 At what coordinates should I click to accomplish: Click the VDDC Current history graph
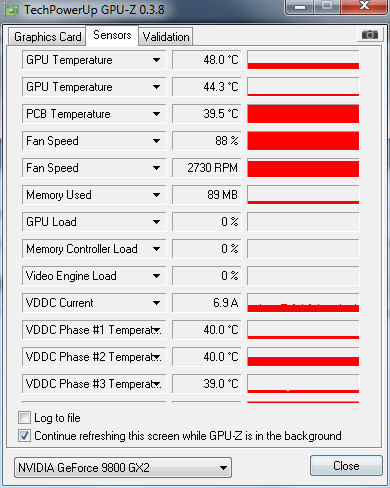(303, 303)
